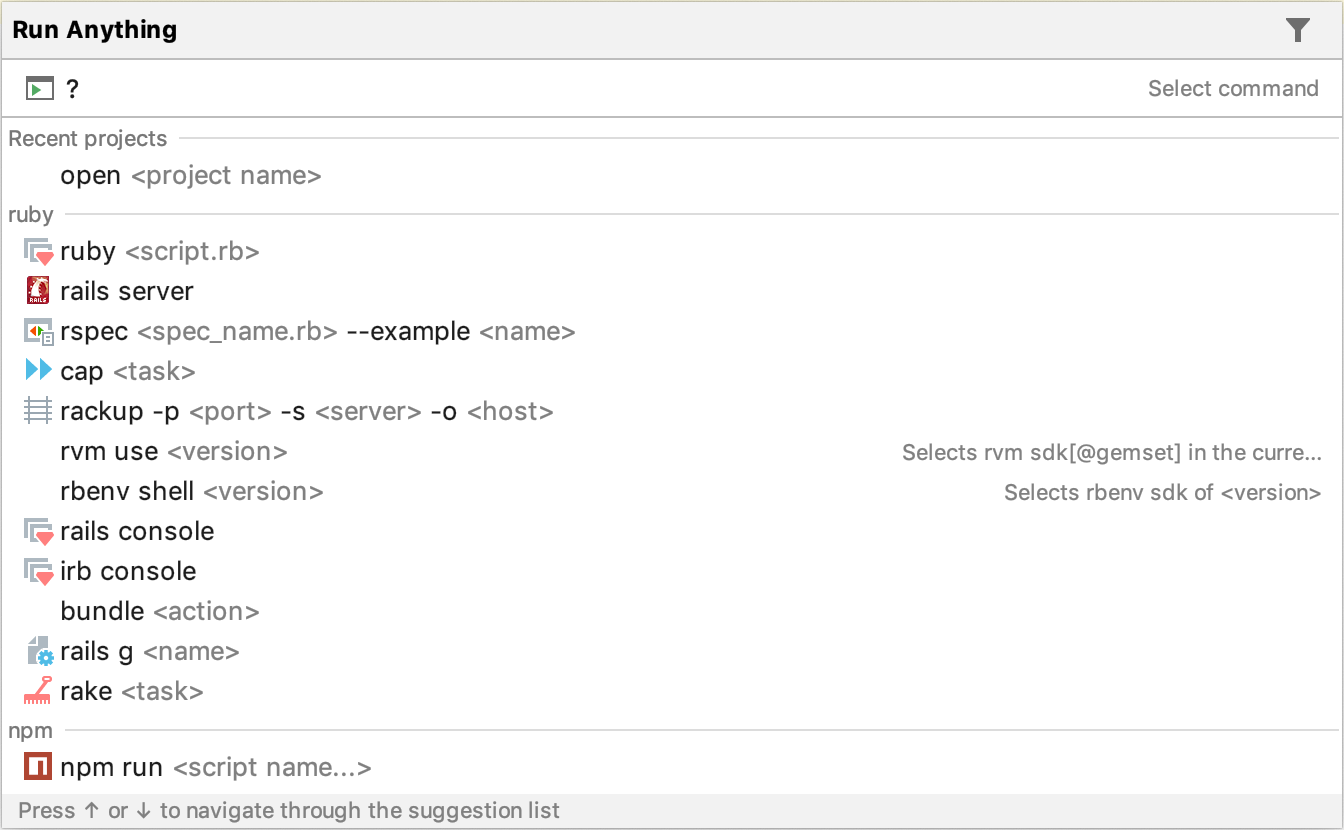The width and height of the screenshot is (1344, 830).
Task: Click the red Rails server icon
Action: (38, 291)
